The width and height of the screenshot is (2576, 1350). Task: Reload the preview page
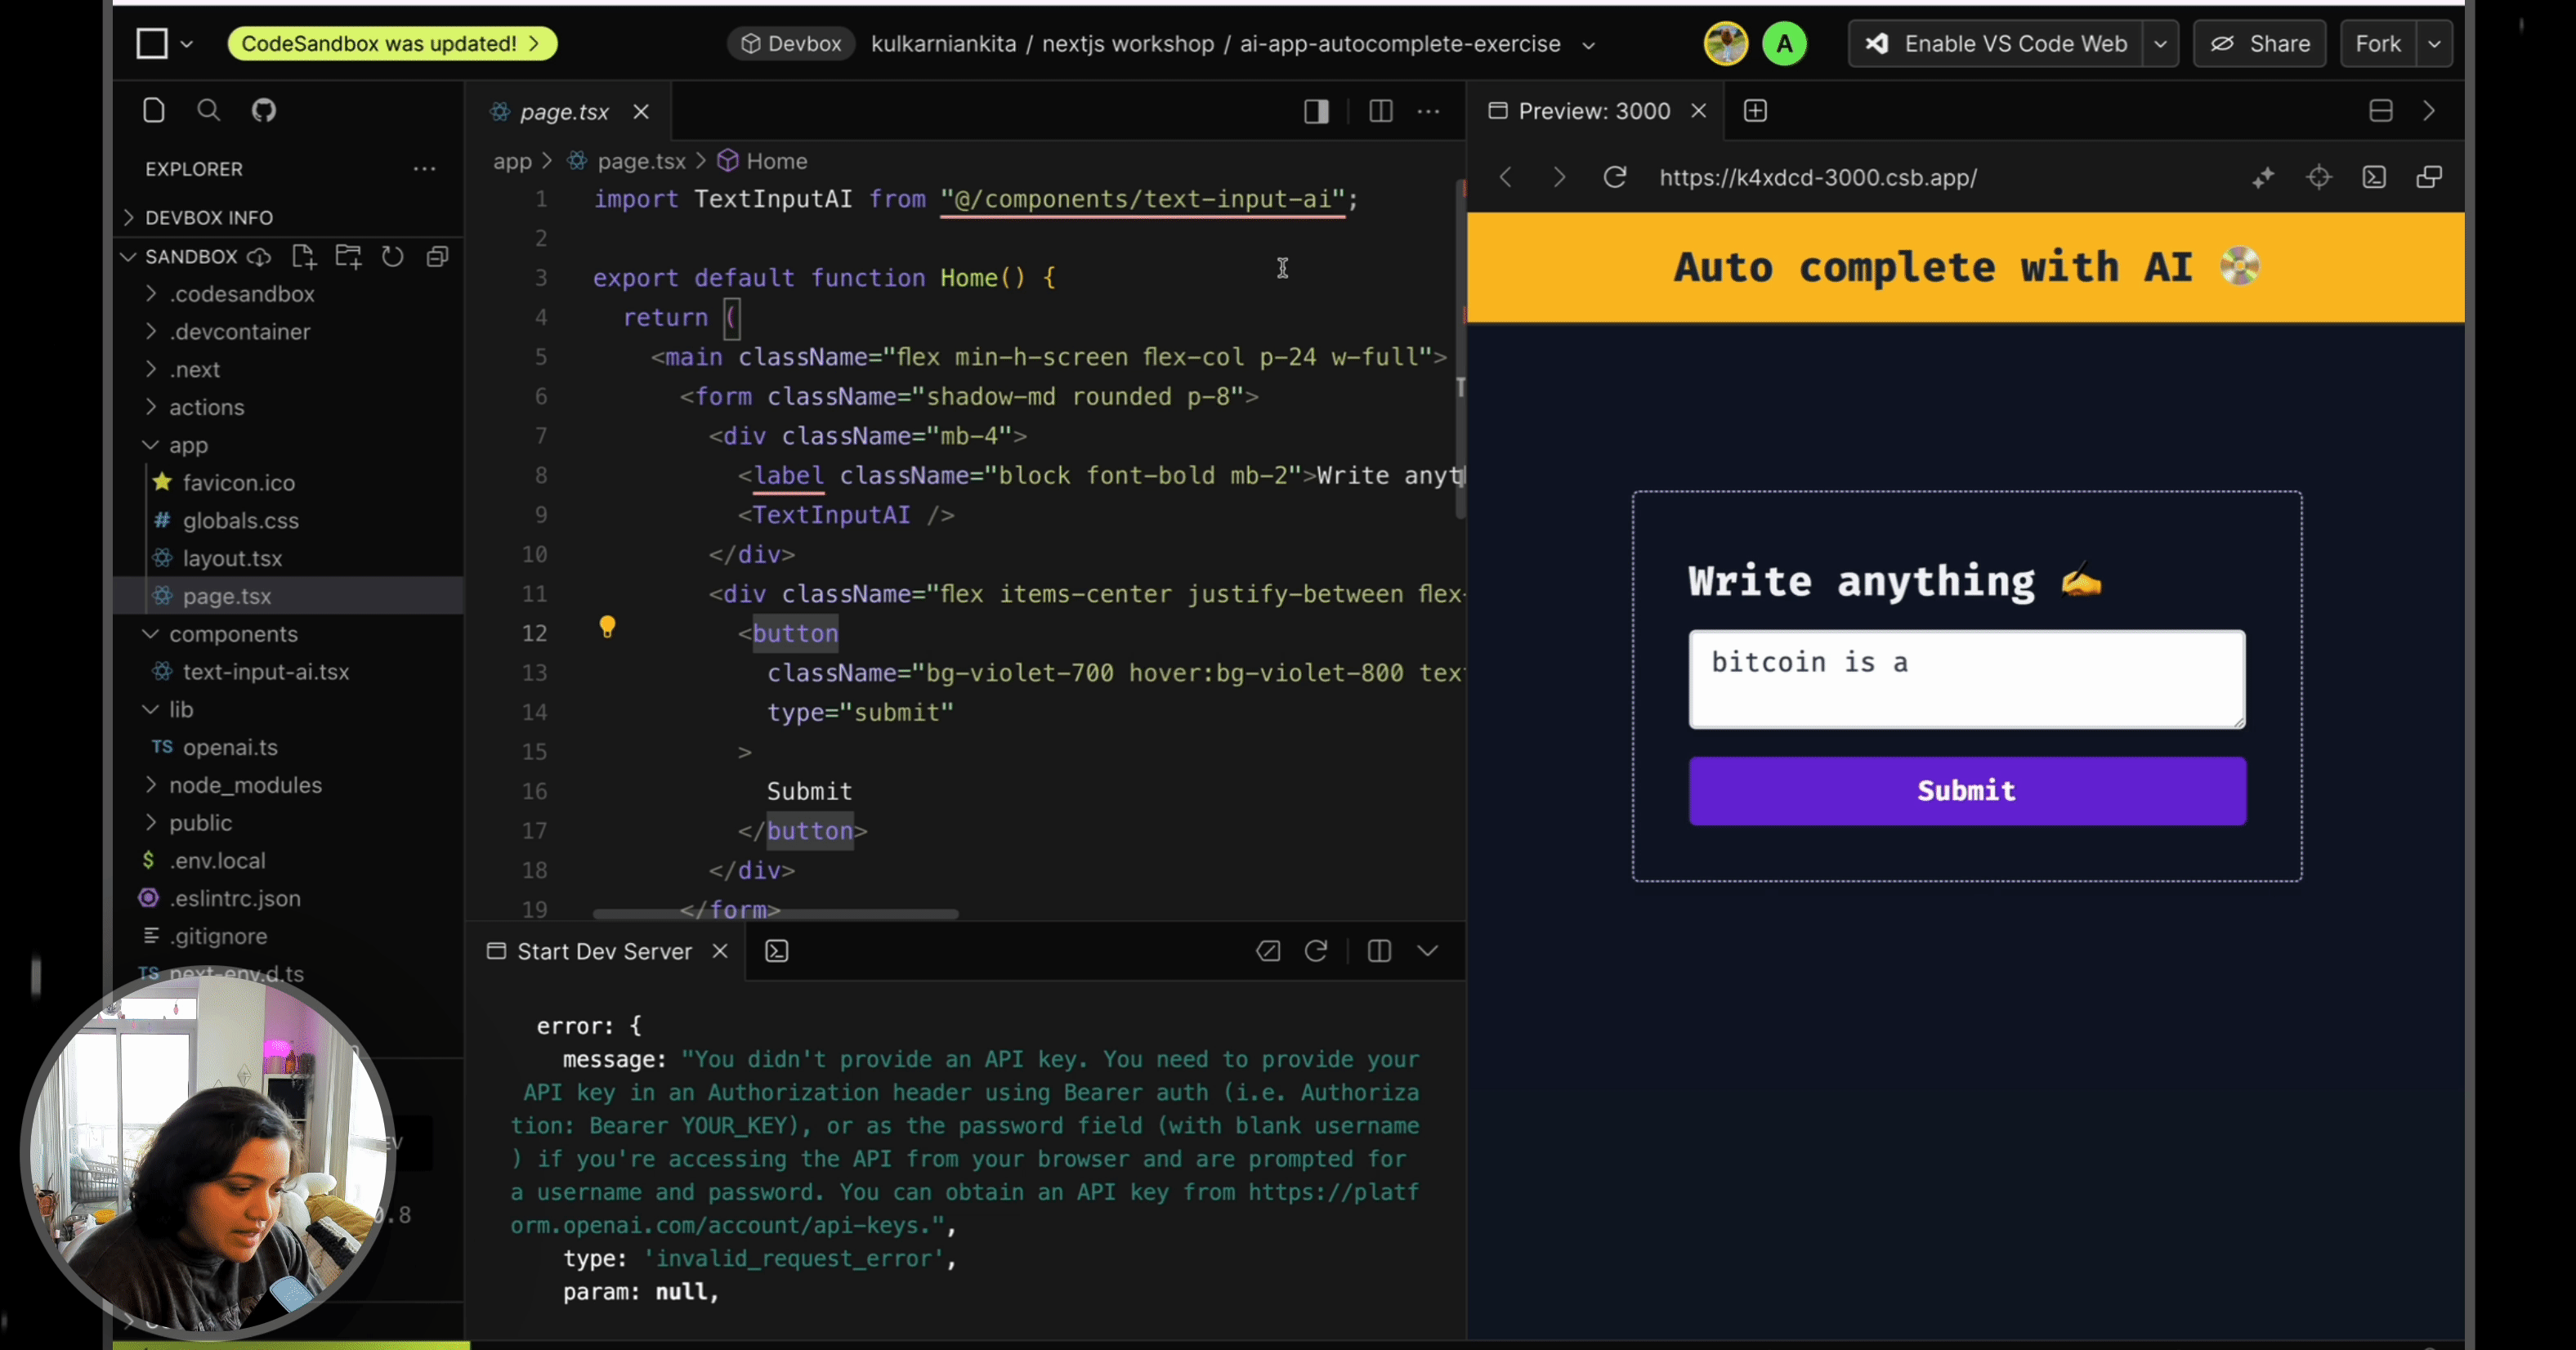[x=1614, y=177]
